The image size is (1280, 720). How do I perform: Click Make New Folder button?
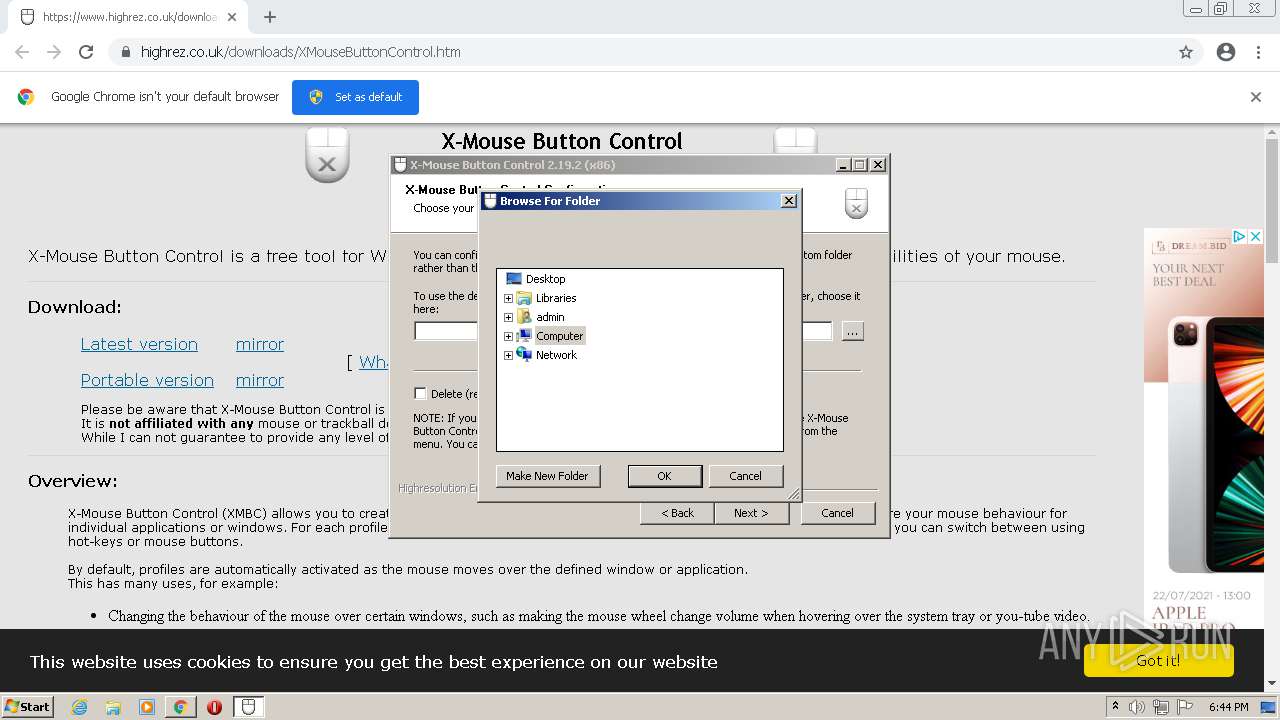tap(547, 476)
